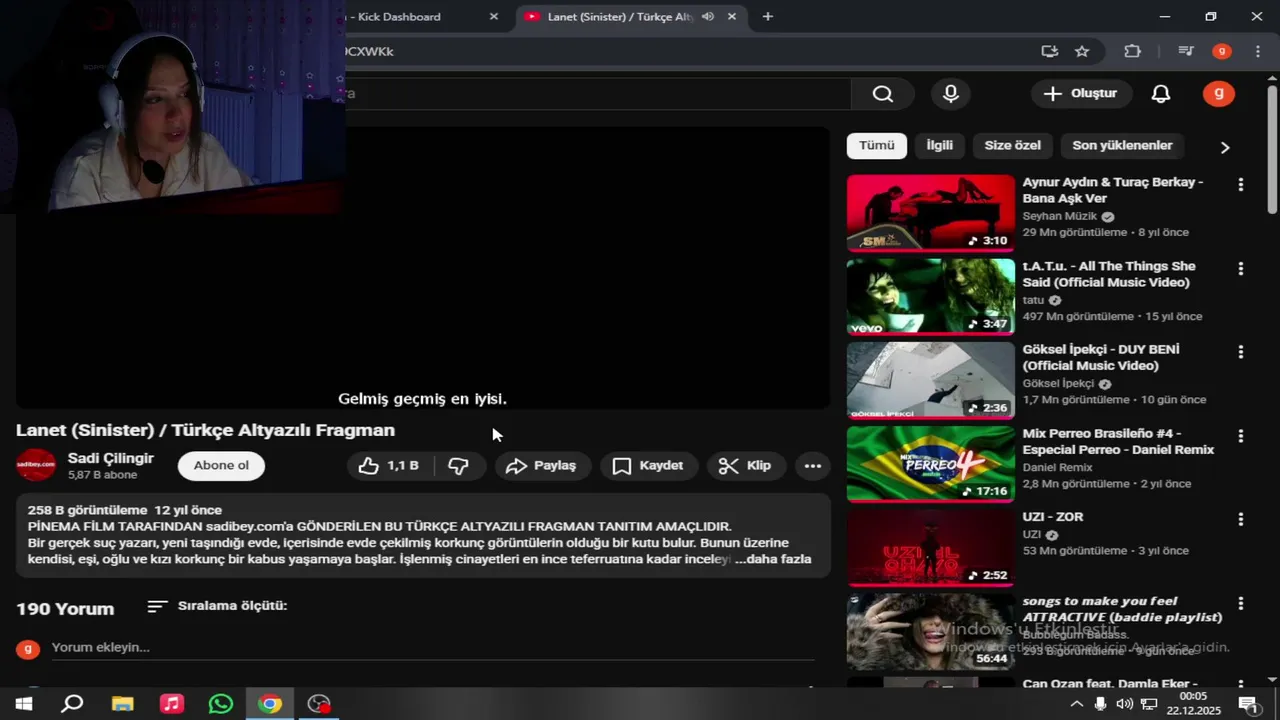Open OBS Studio from taskbar
Screen dimensions: 1280x720
(x=319, y=704)
